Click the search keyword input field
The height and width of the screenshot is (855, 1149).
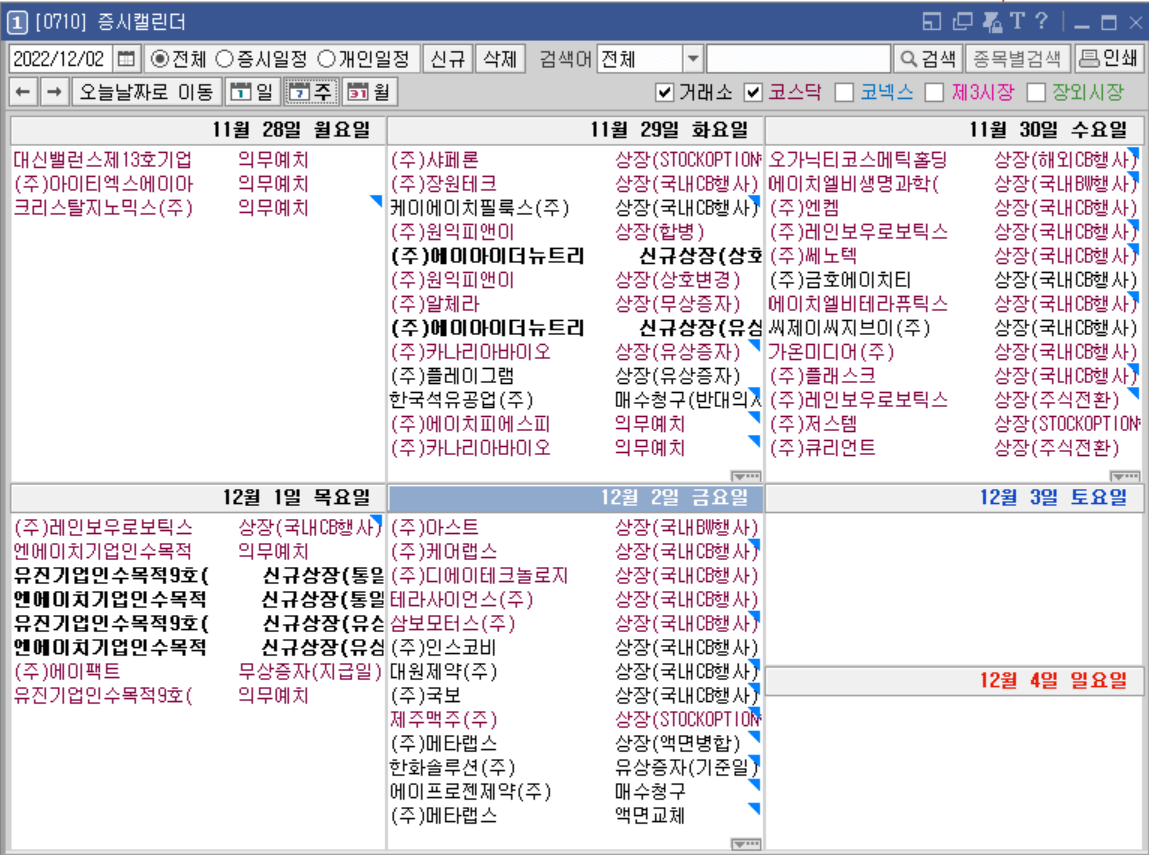798,59
